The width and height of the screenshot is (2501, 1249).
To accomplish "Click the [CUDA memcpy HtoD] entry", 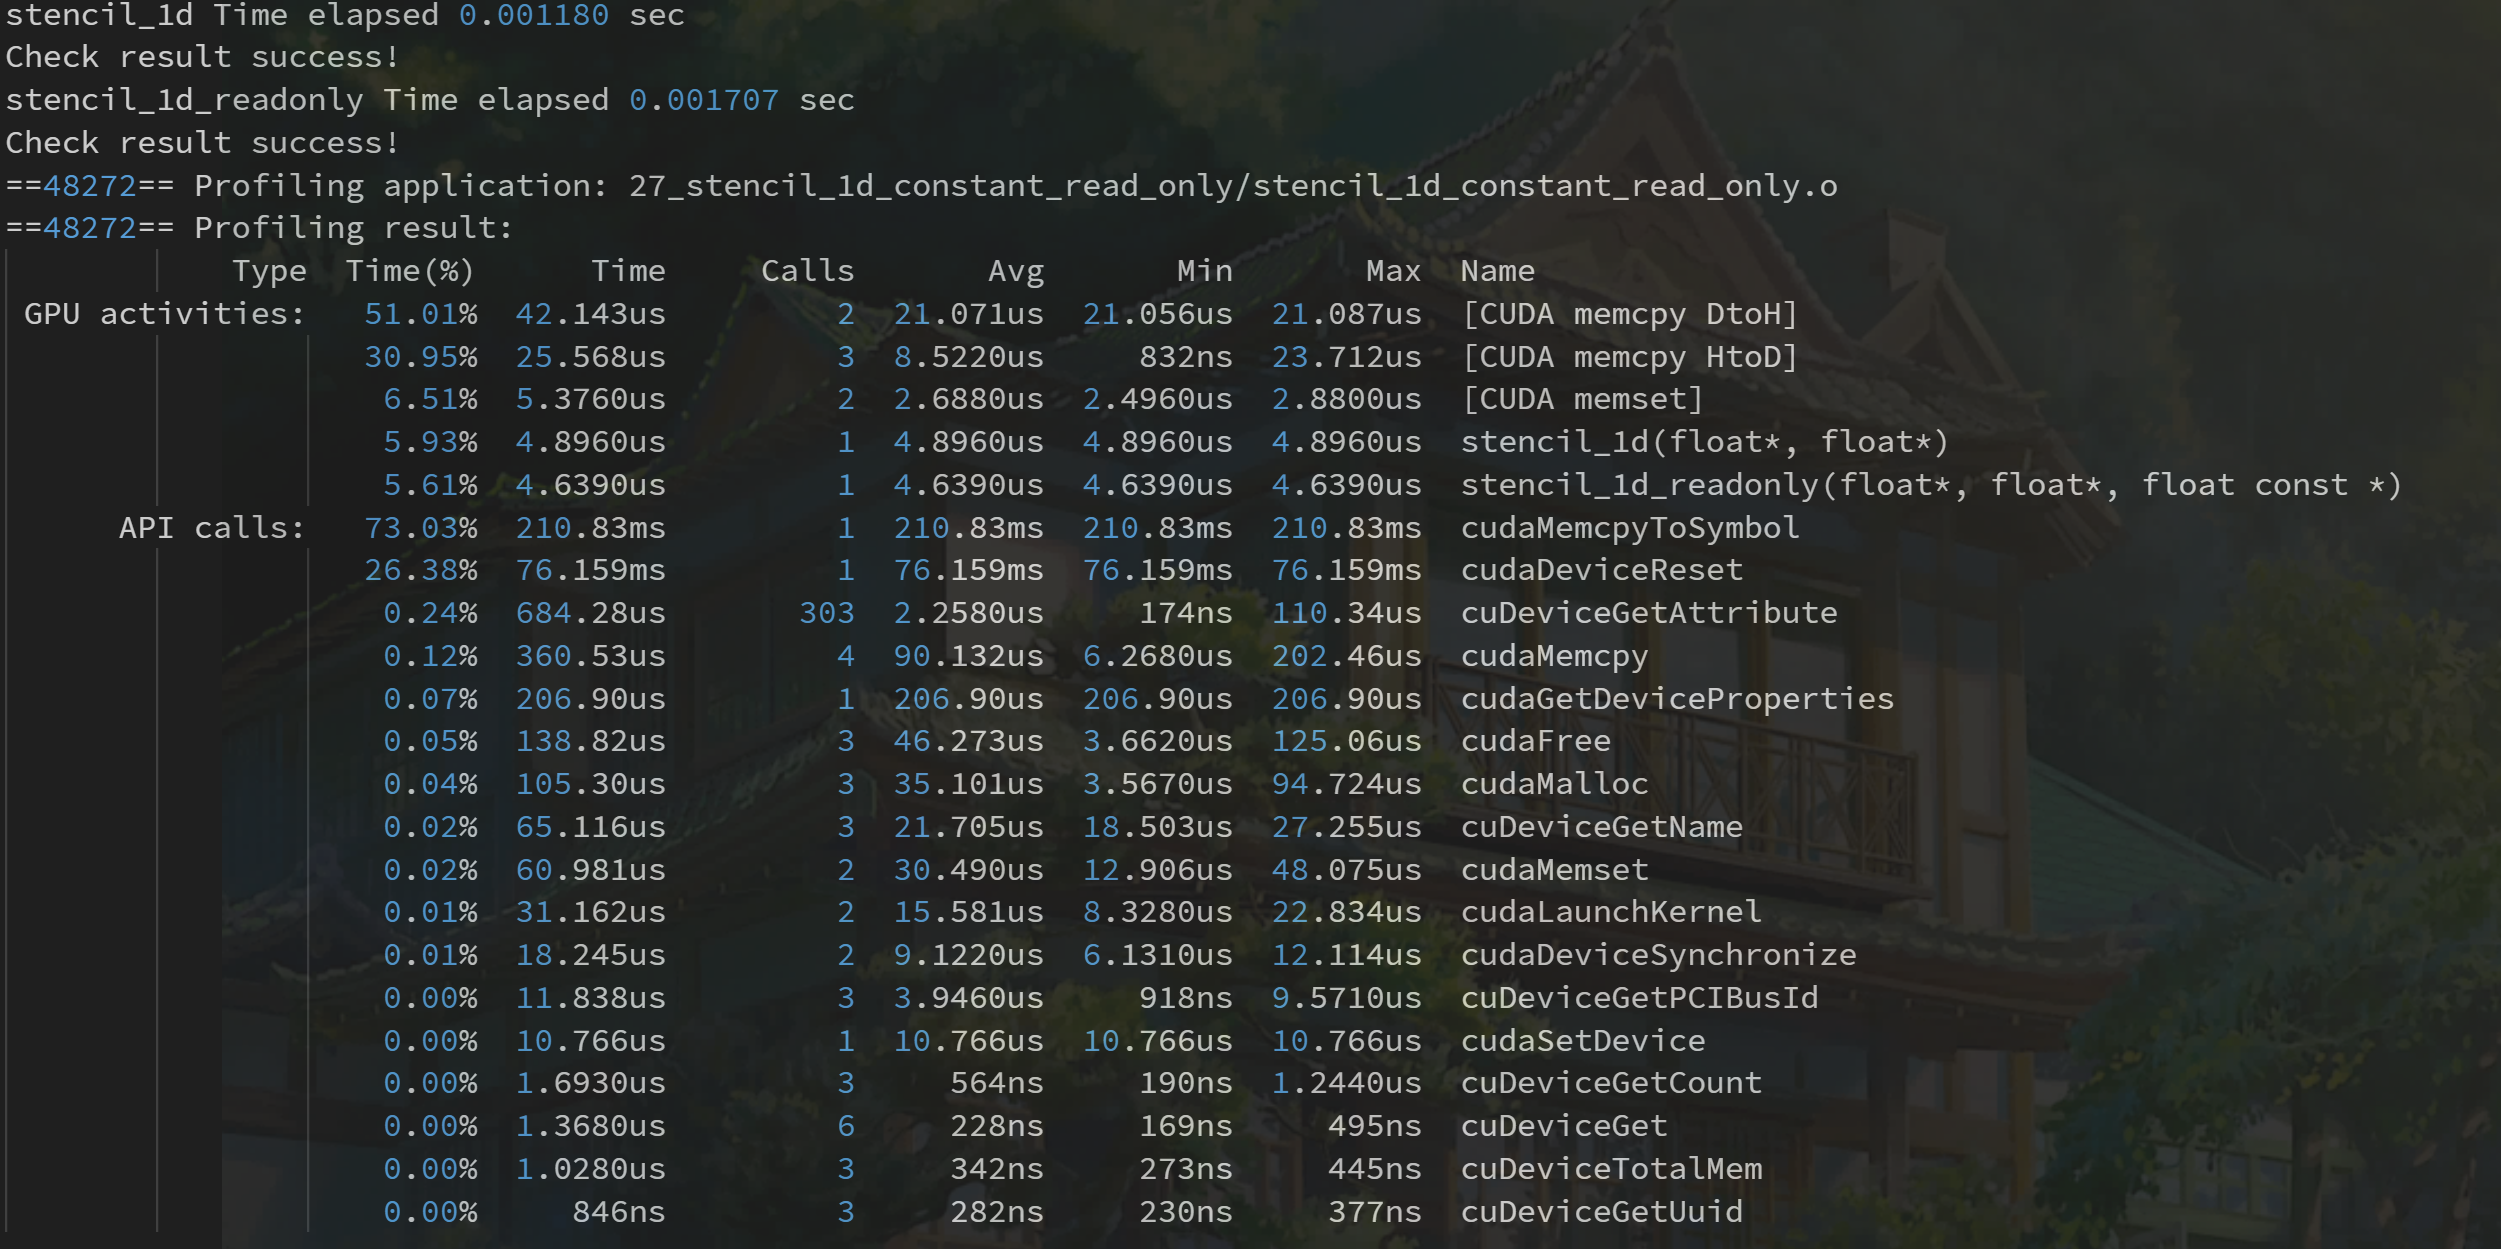I will [x=1629, y=357].
